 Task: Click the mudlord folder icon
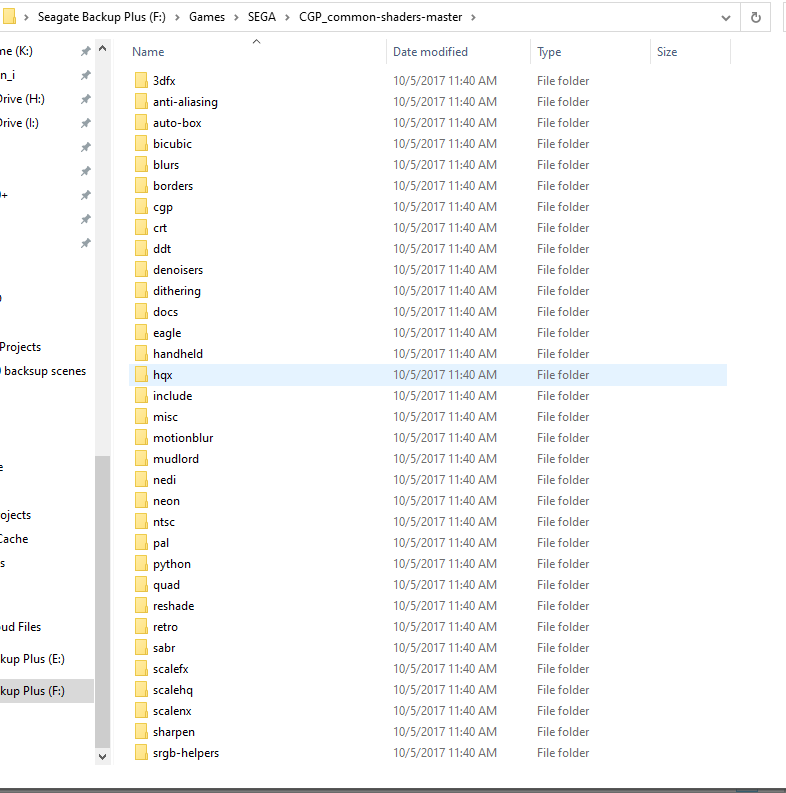(141, 459)
